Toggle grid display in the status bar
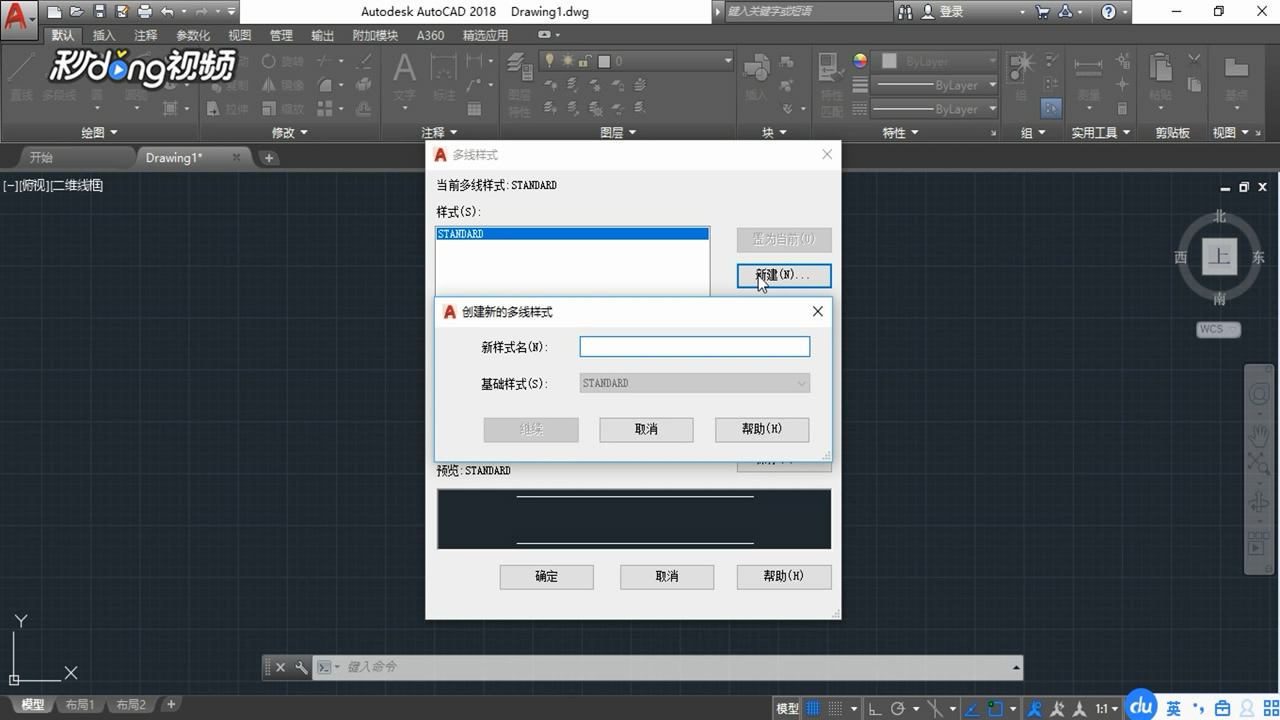The height and width of the screenshot is (720, 1280). click(x=815, y=708)
